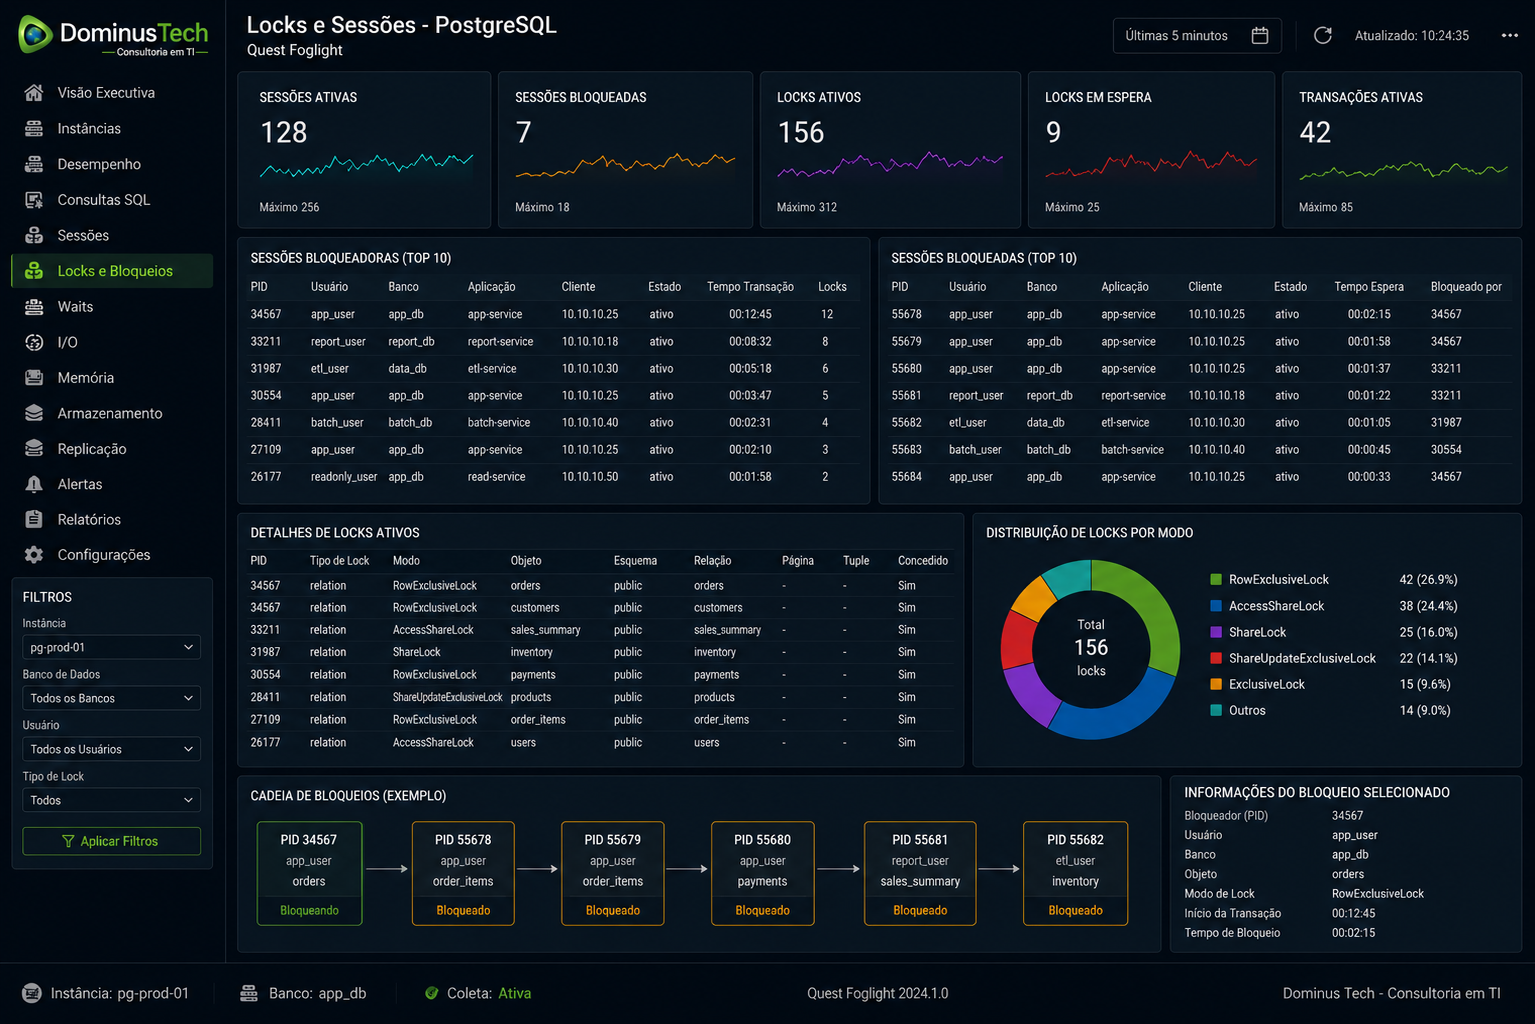
Task: Click the Visão Executiva home icon
Action: pos(34,93)
